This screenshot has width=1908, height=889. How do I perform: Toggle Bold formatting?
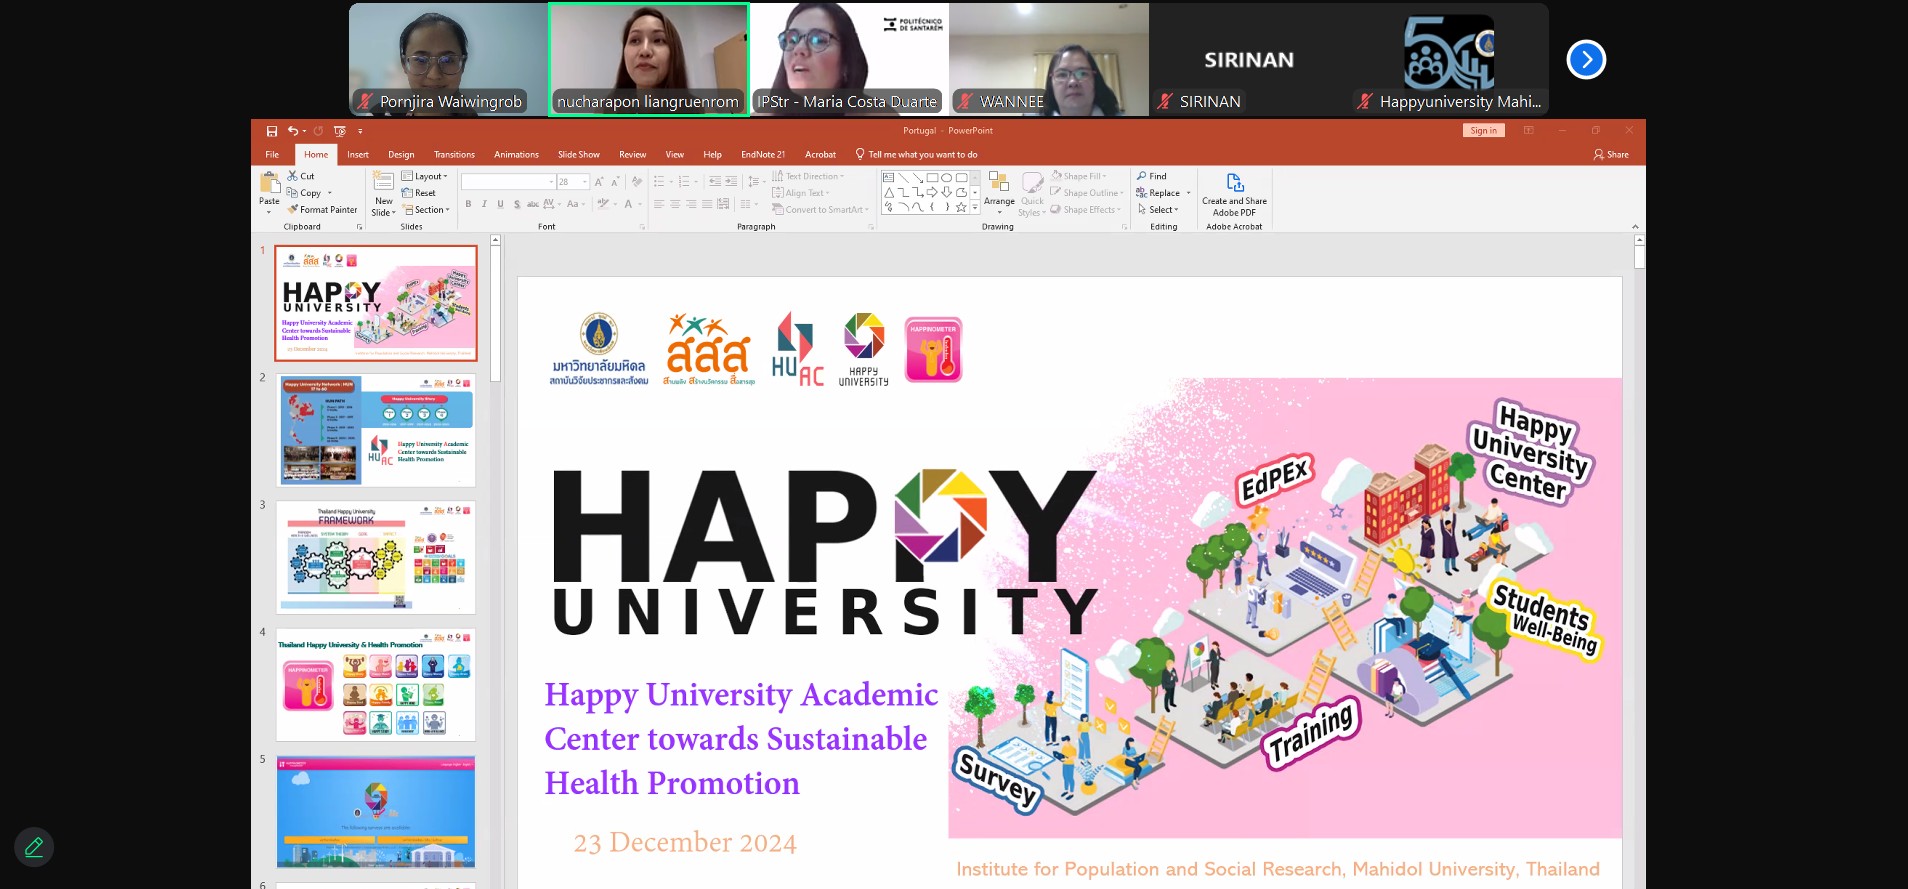point(468,204)
